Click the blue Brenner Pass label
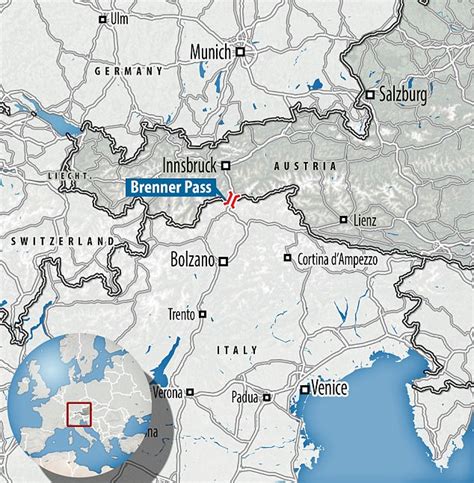Viewport: 474px width, 483px height. tap(171, 187)
